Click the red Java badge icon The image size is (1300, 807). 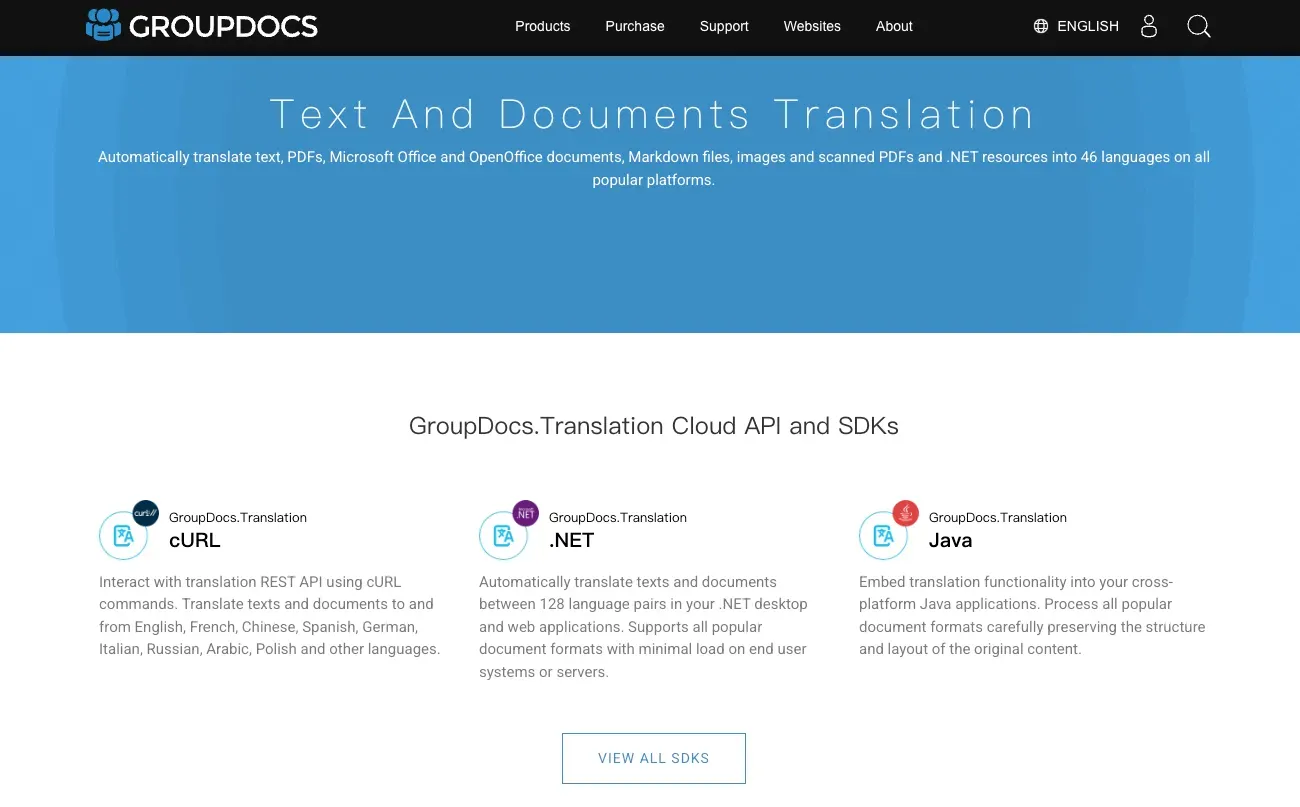906,513
